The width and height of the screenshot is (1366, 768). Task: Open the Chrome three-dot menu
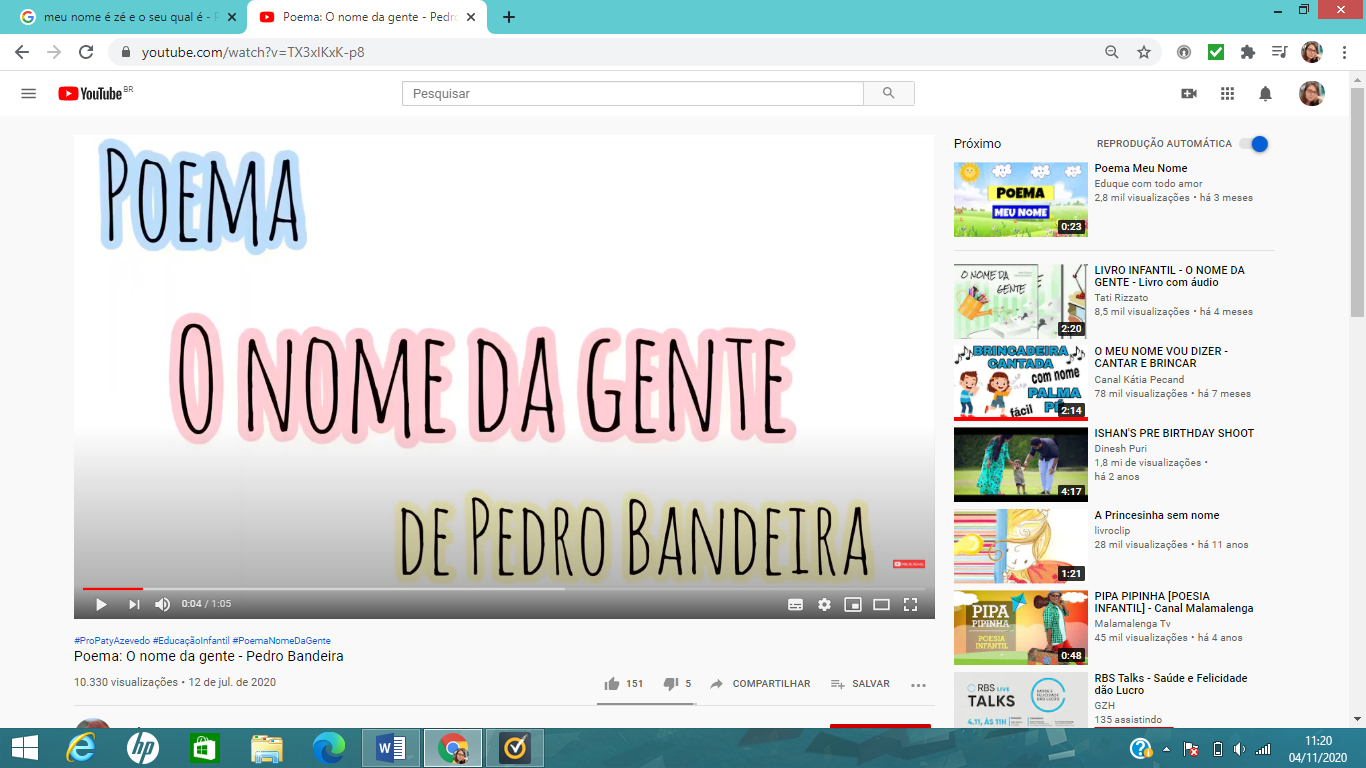1343,52
